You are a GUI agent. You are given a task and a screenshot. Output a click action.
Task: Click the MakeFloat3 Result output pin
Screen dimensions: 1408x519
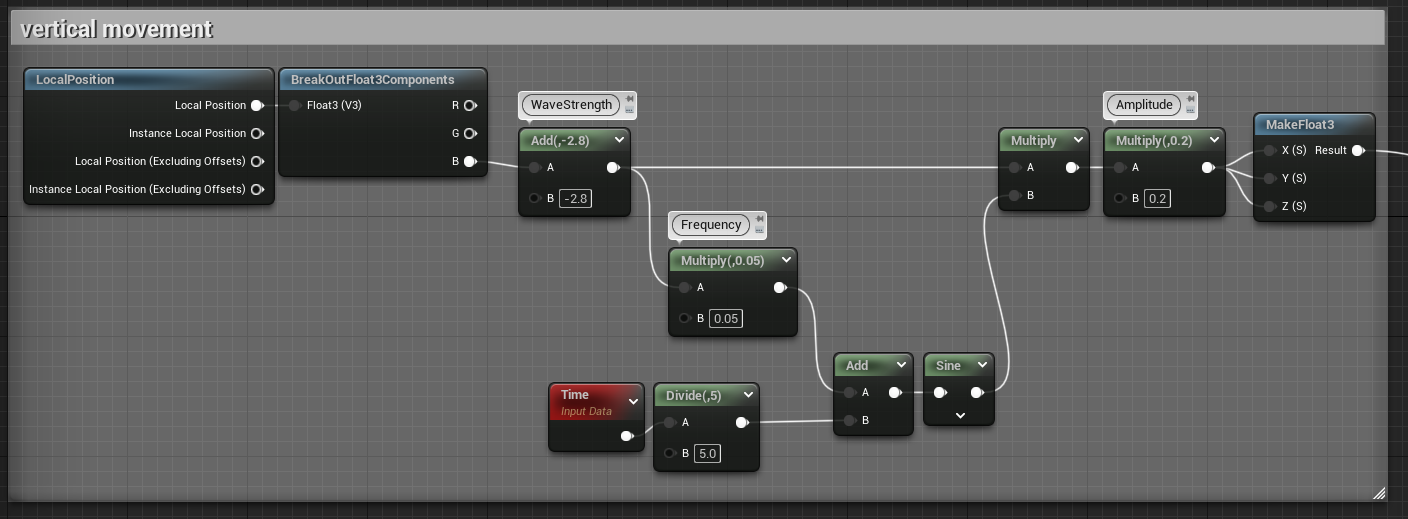point(1357,151)
